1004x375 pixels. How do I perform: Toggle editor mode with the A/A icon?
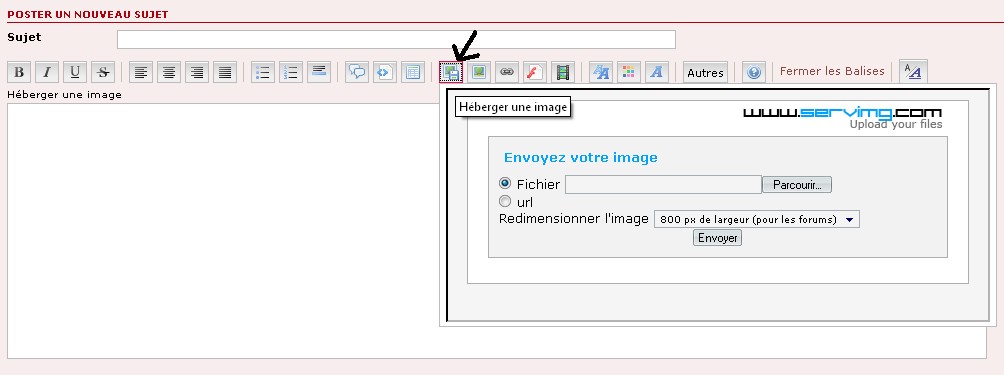pyautogui.click(x=913, y=71)
